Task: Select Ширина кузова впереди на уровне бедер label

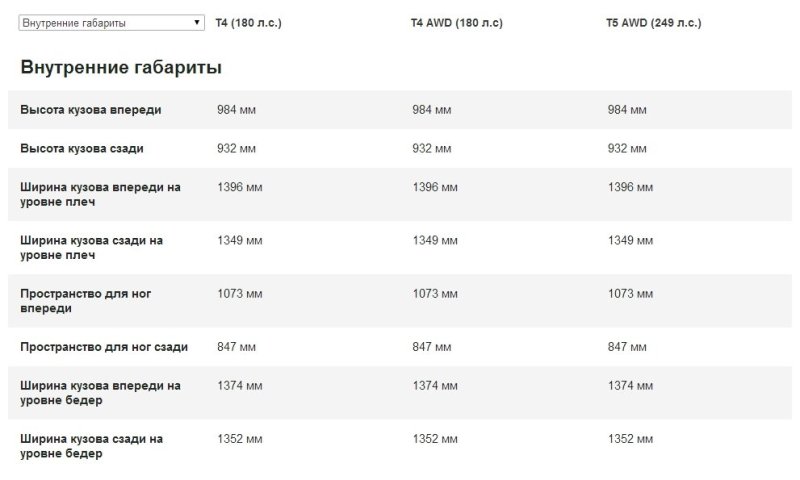Action: [100, 392]
